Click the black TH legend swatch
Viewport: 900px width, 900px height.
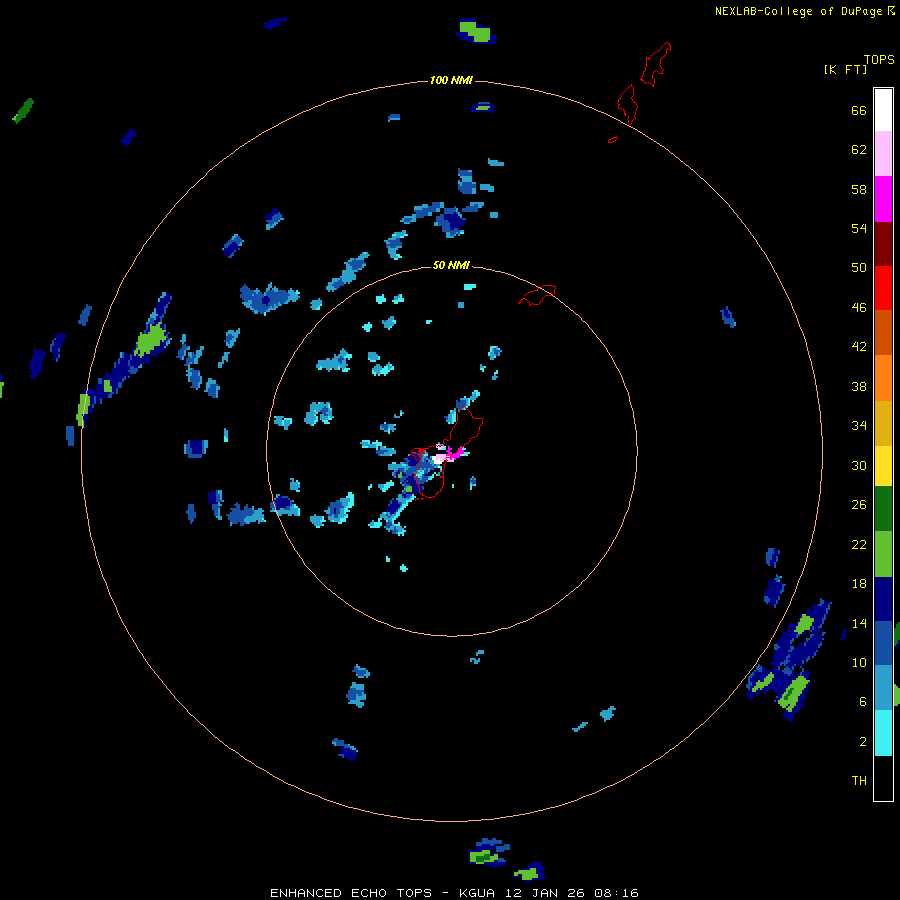[x=883, y=778]
